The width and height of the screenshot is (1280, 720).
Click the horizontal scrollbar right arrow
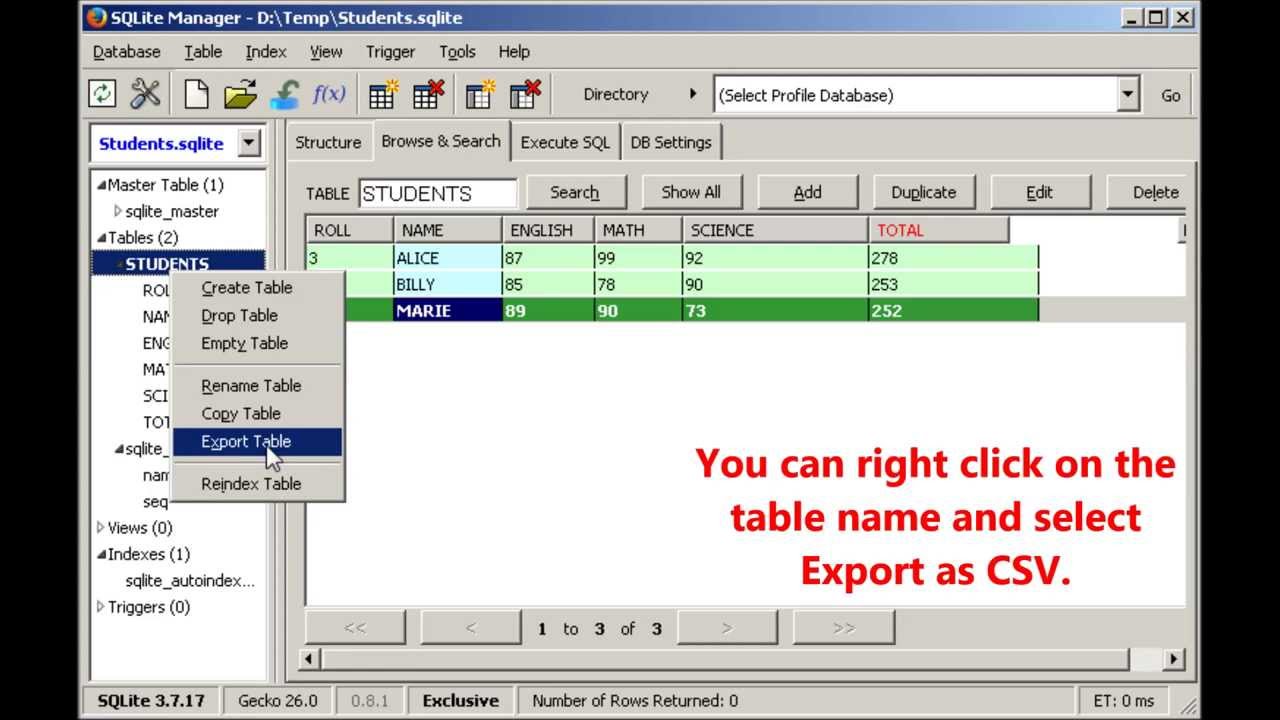pyautogui.click(x=1174, y=659)
